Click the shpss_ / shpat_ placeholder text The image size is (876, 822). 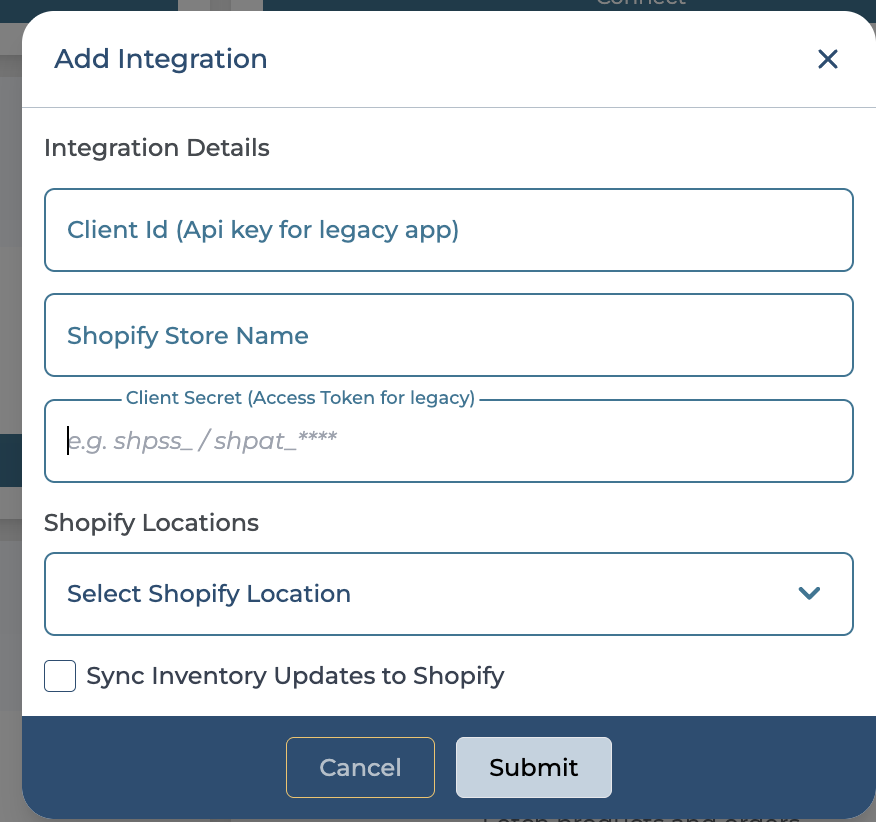pos(202,441)
